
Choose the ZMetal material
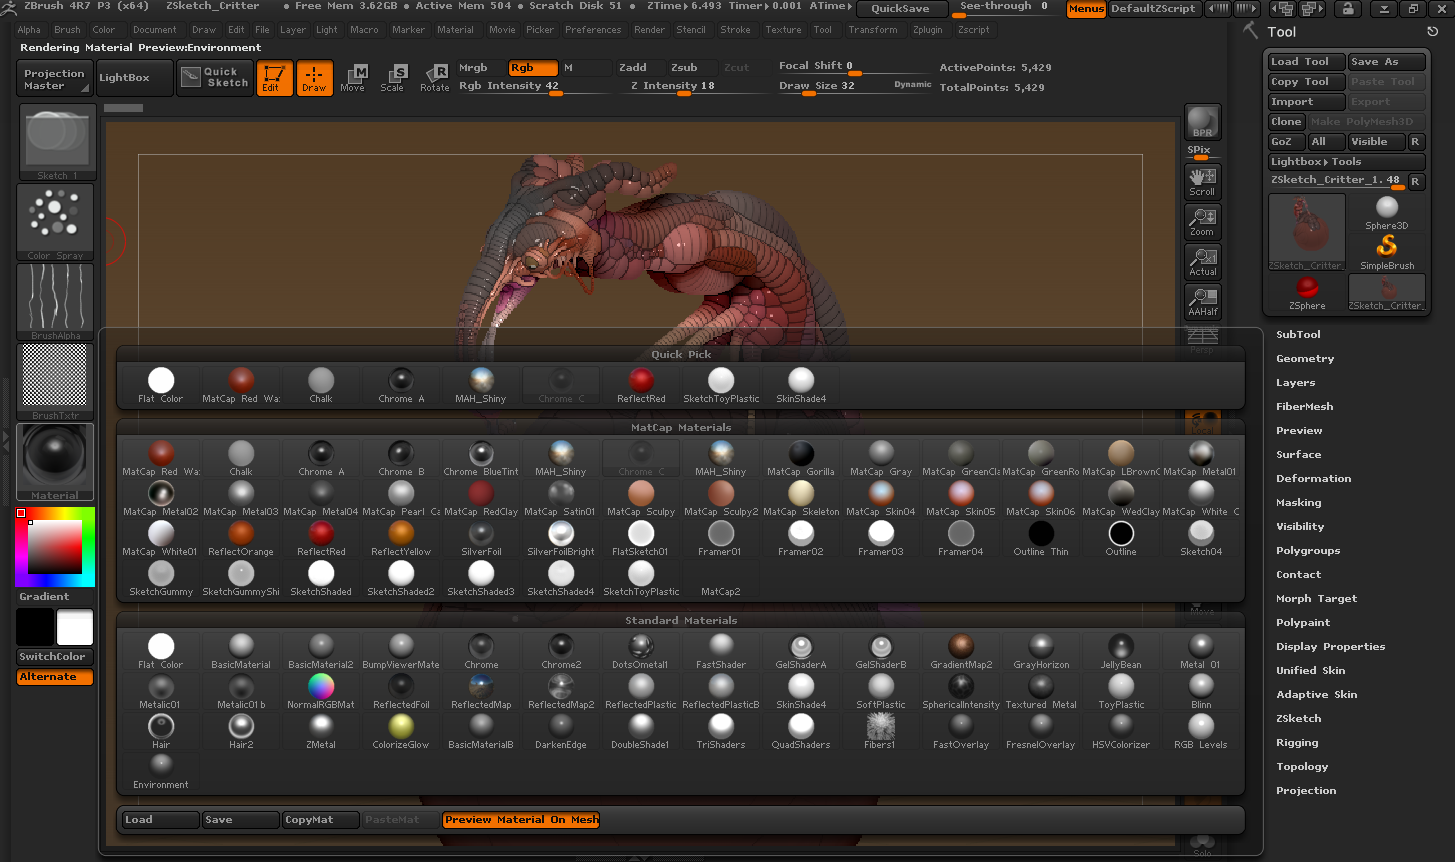coord(321,732)
